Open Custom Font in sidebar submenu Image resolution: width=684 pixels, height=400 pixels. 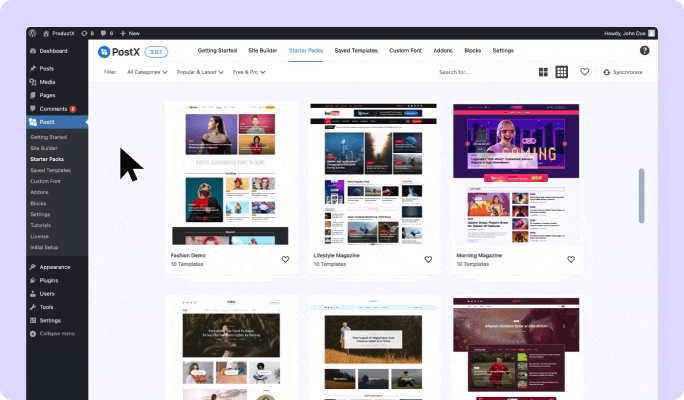tap(45, 181)
